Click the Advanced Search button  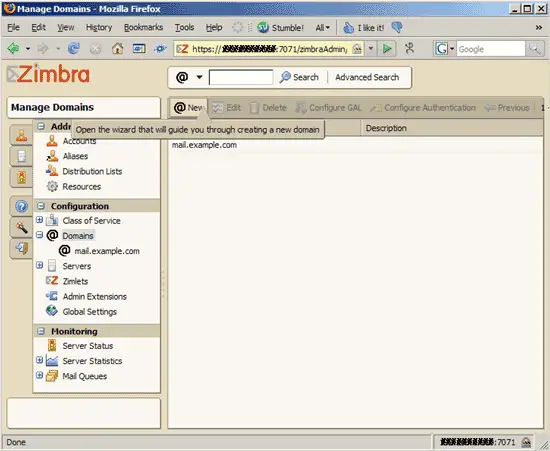[367, 77]
